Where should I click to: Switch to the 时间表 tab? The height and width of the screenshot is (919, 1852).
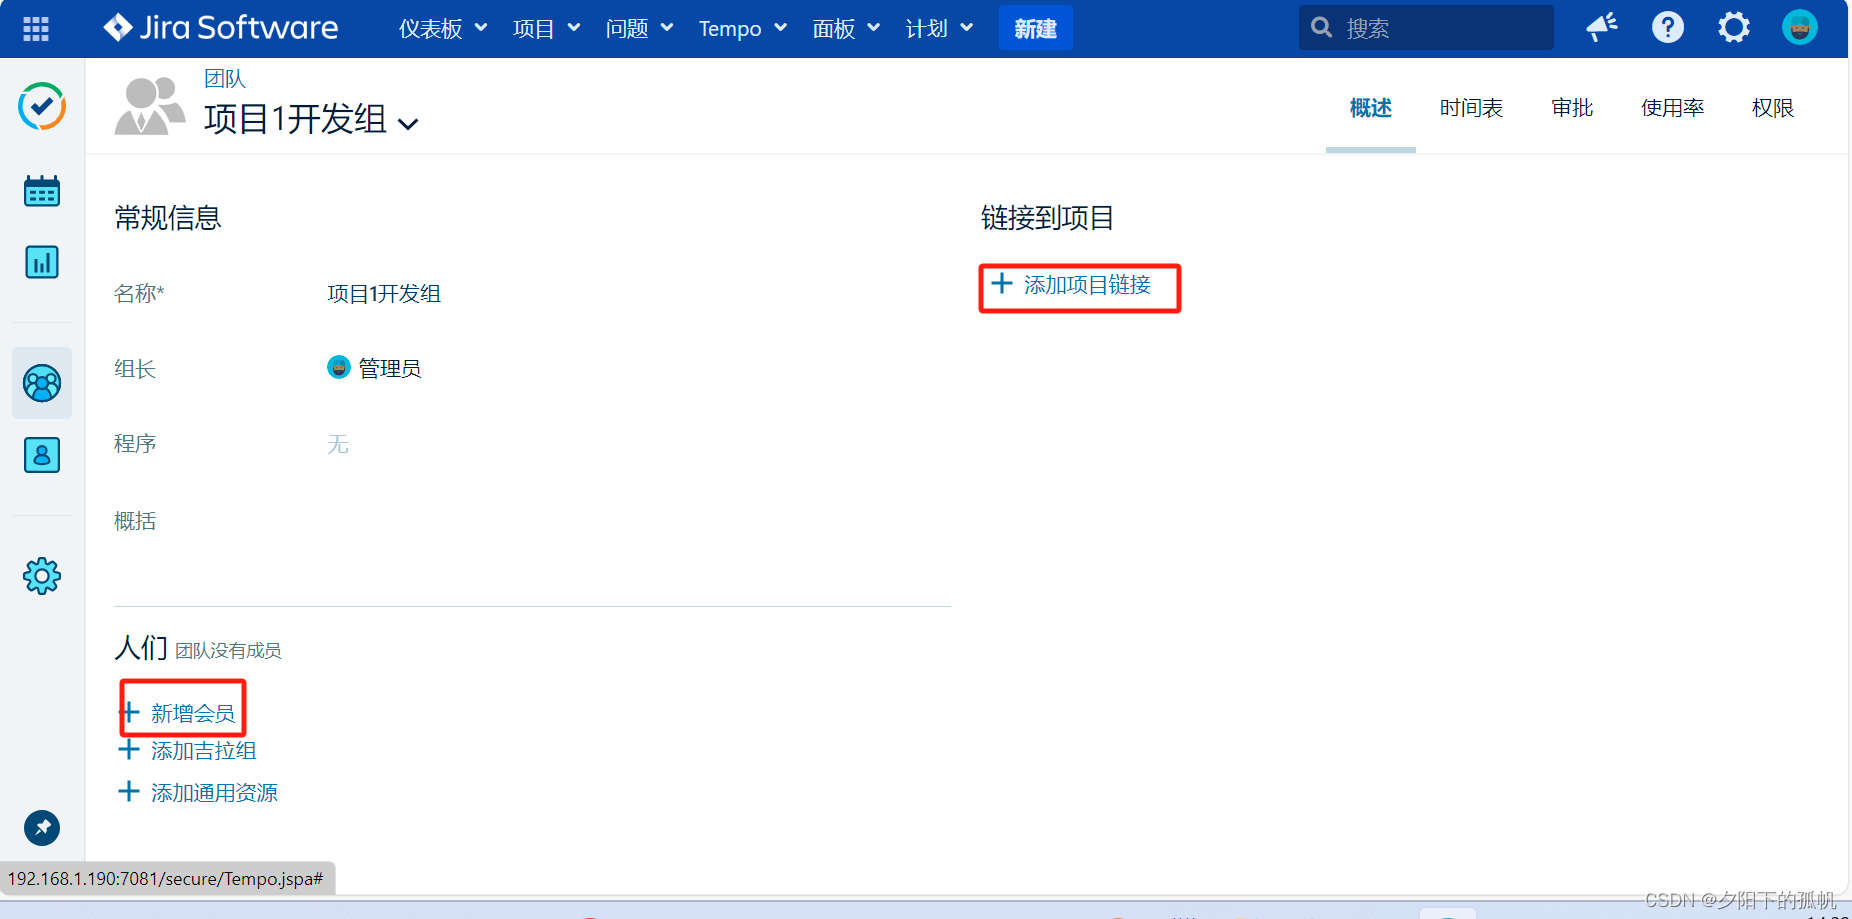(x=1471, y=108)
